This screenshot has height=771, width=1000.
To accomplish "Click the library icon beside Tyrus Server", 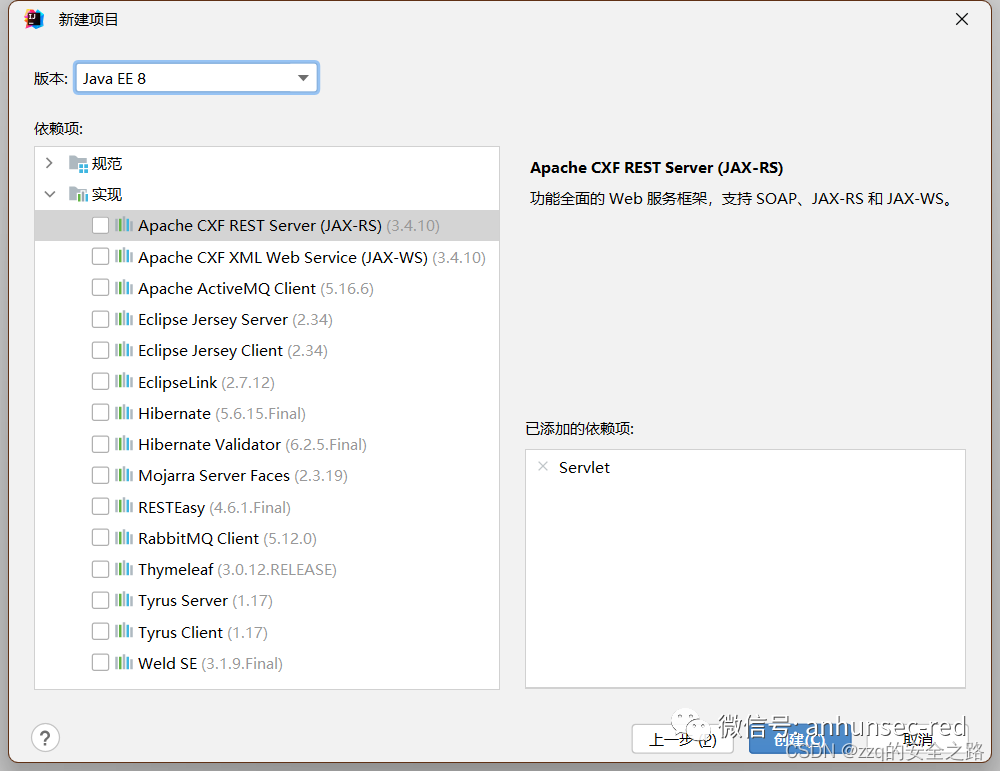I will click(124, 600).
